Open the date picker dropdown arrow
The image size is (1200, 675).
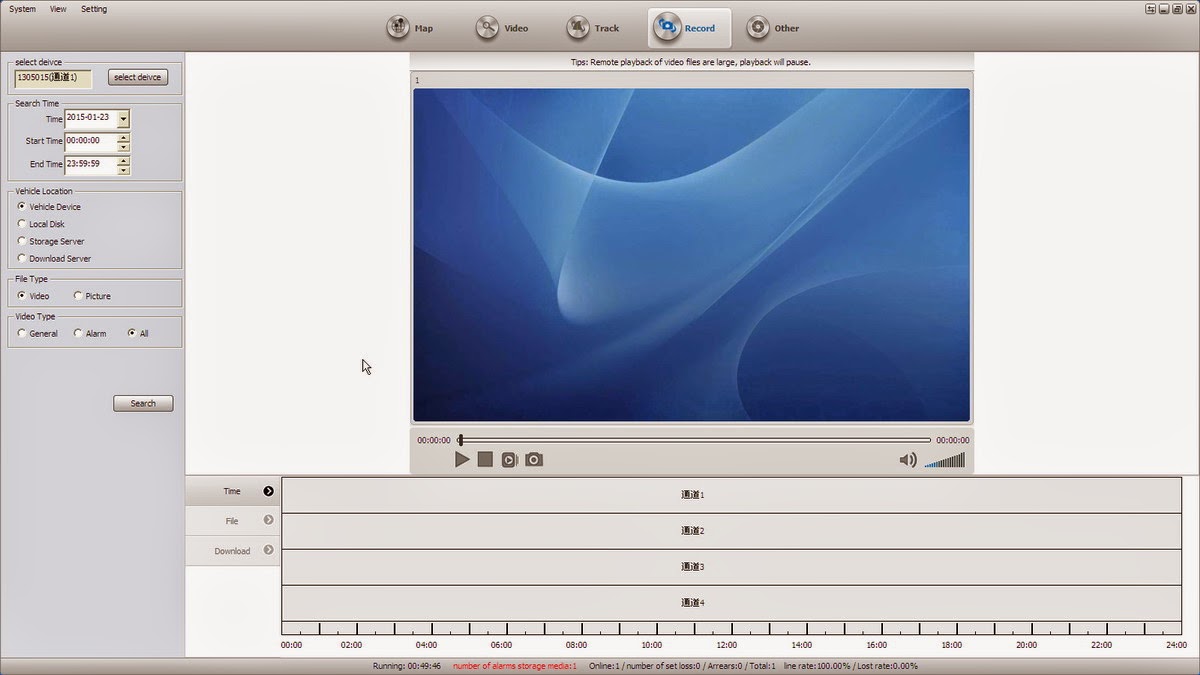tap(123, 118)
